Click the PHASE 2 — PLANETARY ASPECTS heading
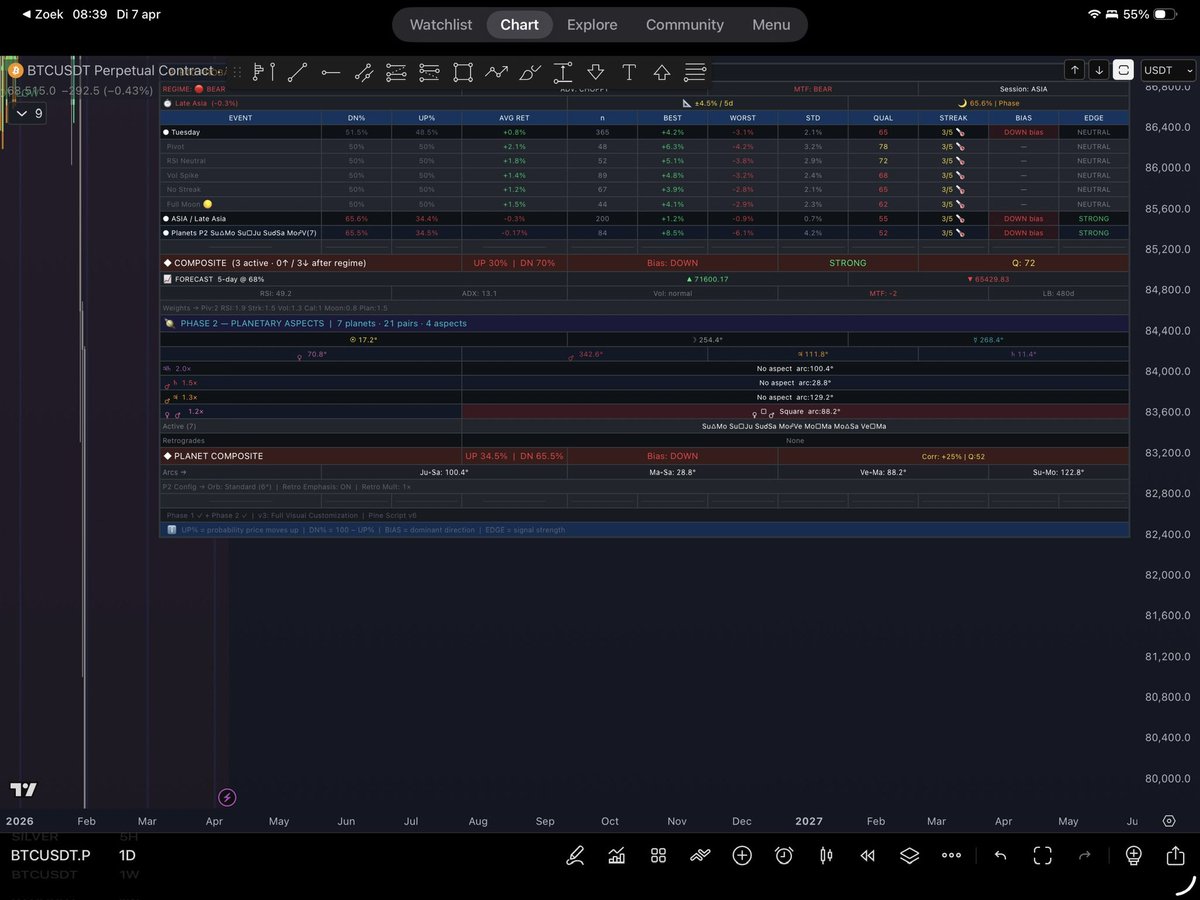This screenshot has width=1200, height=900. click(x=252, y=324)
